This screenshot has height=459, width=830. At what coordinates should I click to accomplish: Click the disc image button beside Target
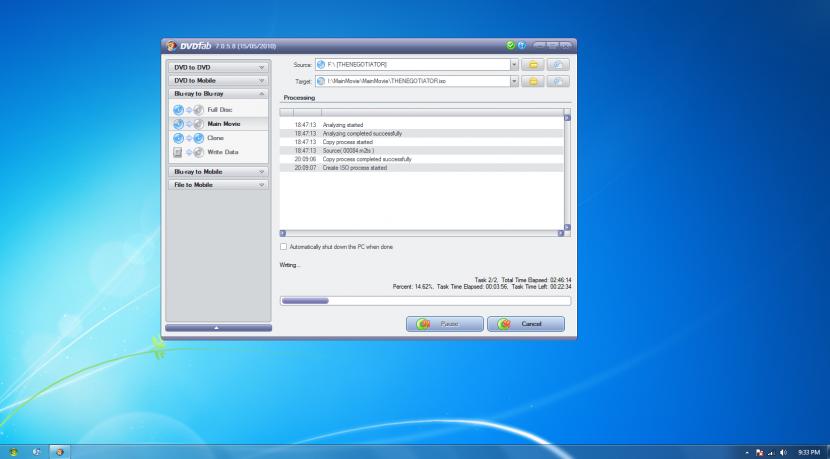click(558, 81)
